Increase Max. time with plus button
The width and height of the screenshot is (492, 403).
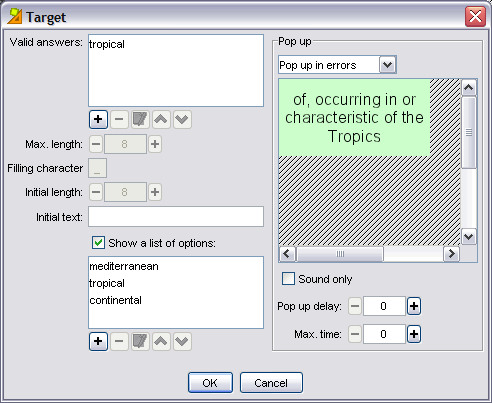pyautogui.click(x=414, y=334)
